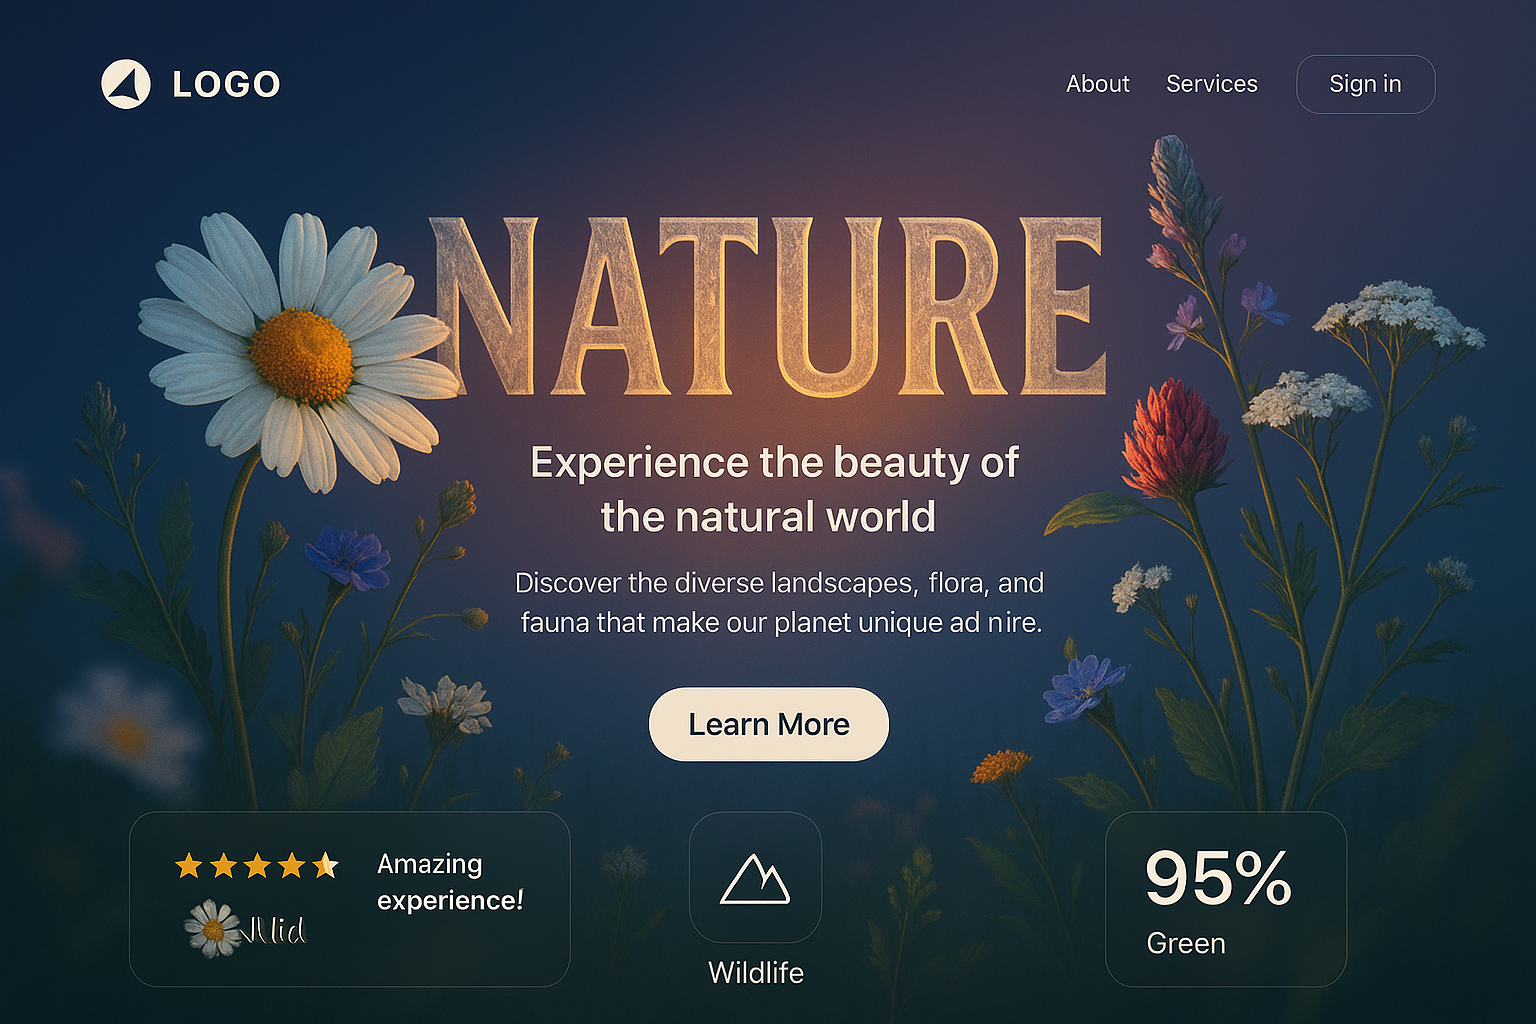Select the third rating star

point(257,865)
